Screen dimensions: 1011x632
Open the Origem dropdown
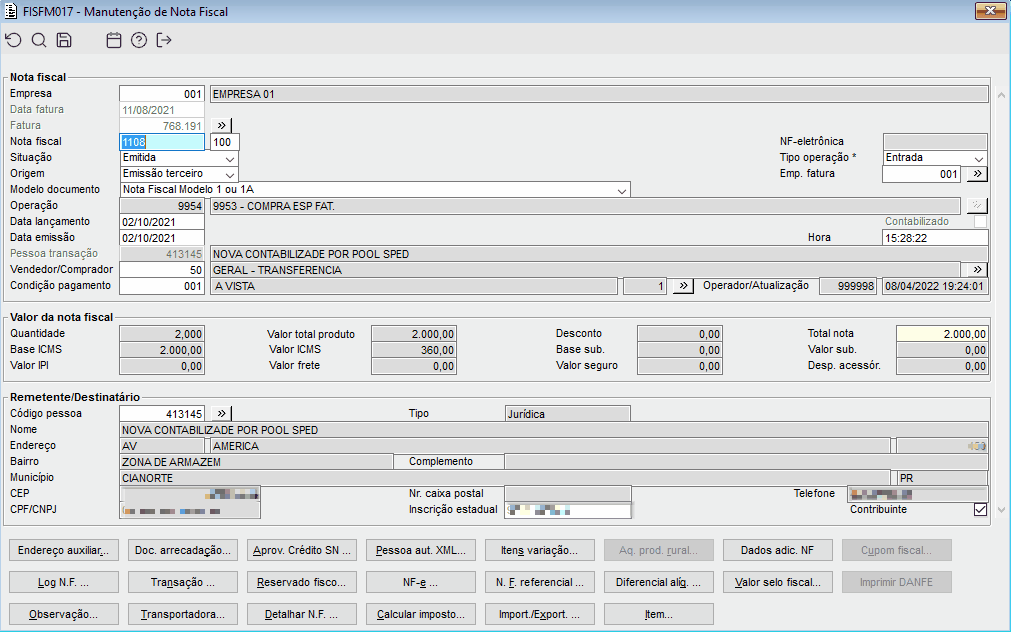click(x=230, y=174)
